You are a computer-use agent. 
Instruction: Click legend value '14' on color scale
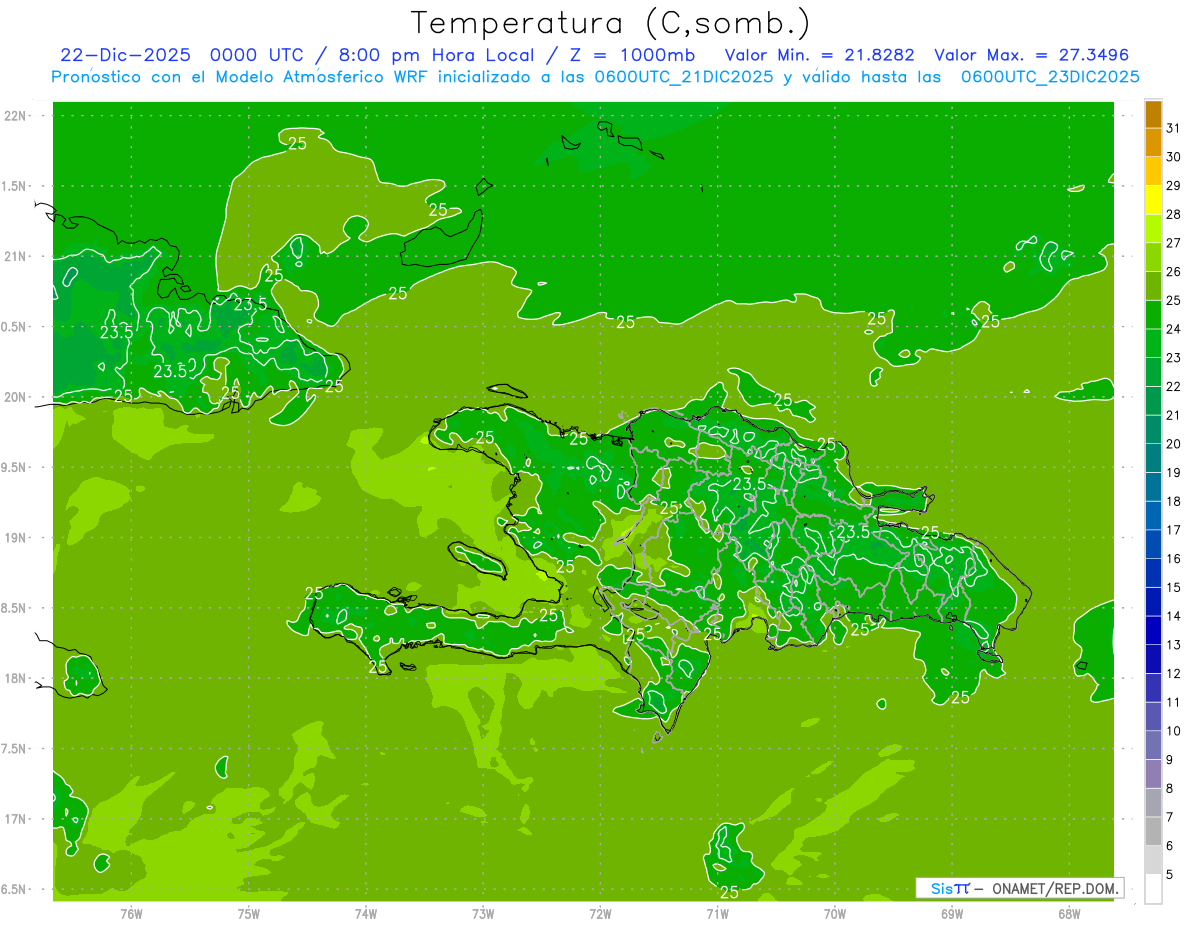[1174, 616]
